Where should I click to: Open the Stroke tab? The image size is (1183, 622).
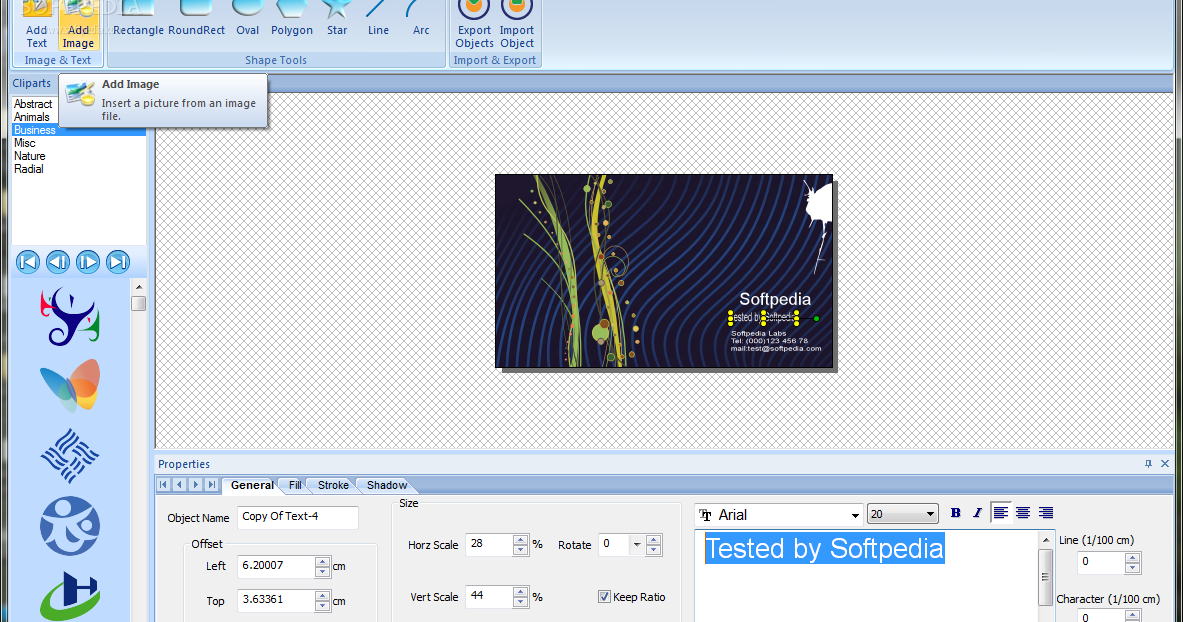click(333, 485)
